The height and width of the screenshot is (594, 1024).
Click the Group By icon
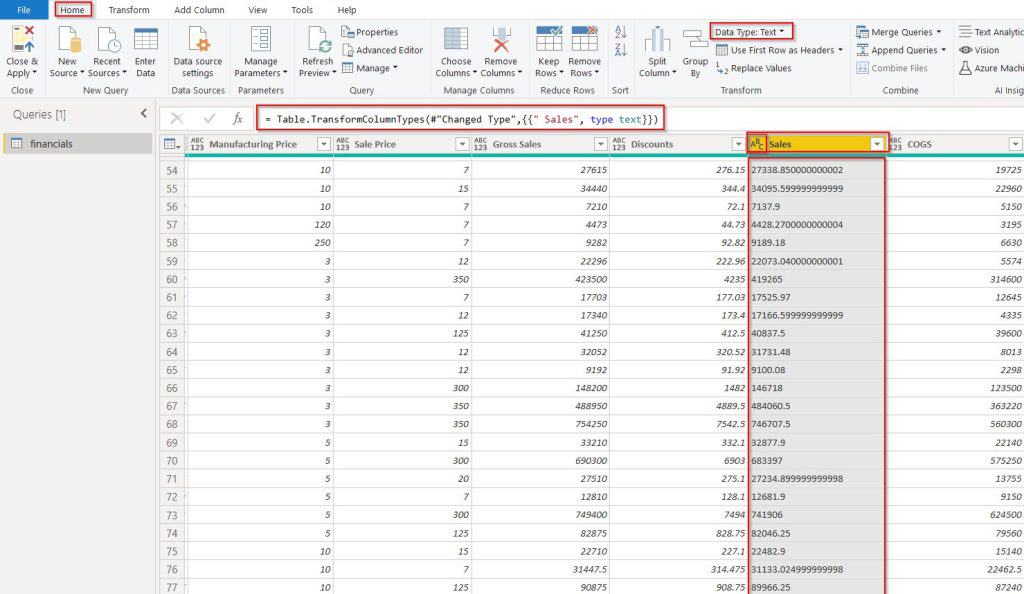(695, 40)
